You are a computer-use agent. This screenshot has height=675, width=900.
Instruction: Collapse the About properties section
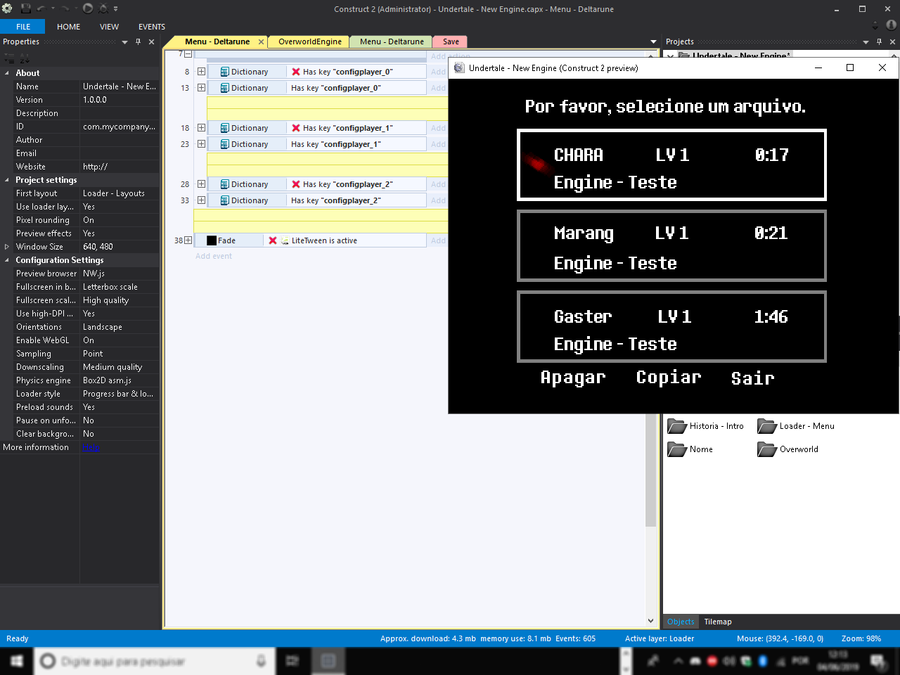pos(7,73)
